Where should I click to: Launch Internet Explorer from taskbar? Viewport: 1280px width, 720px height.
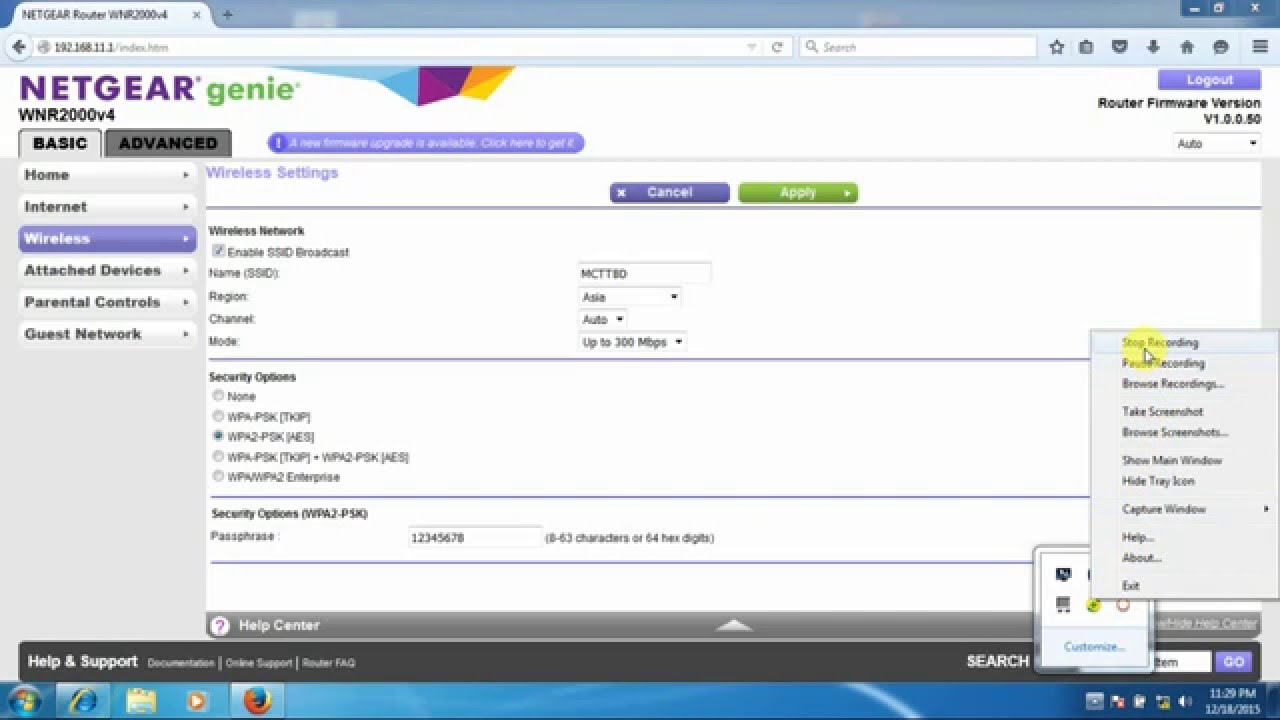(x=83, y=701)
